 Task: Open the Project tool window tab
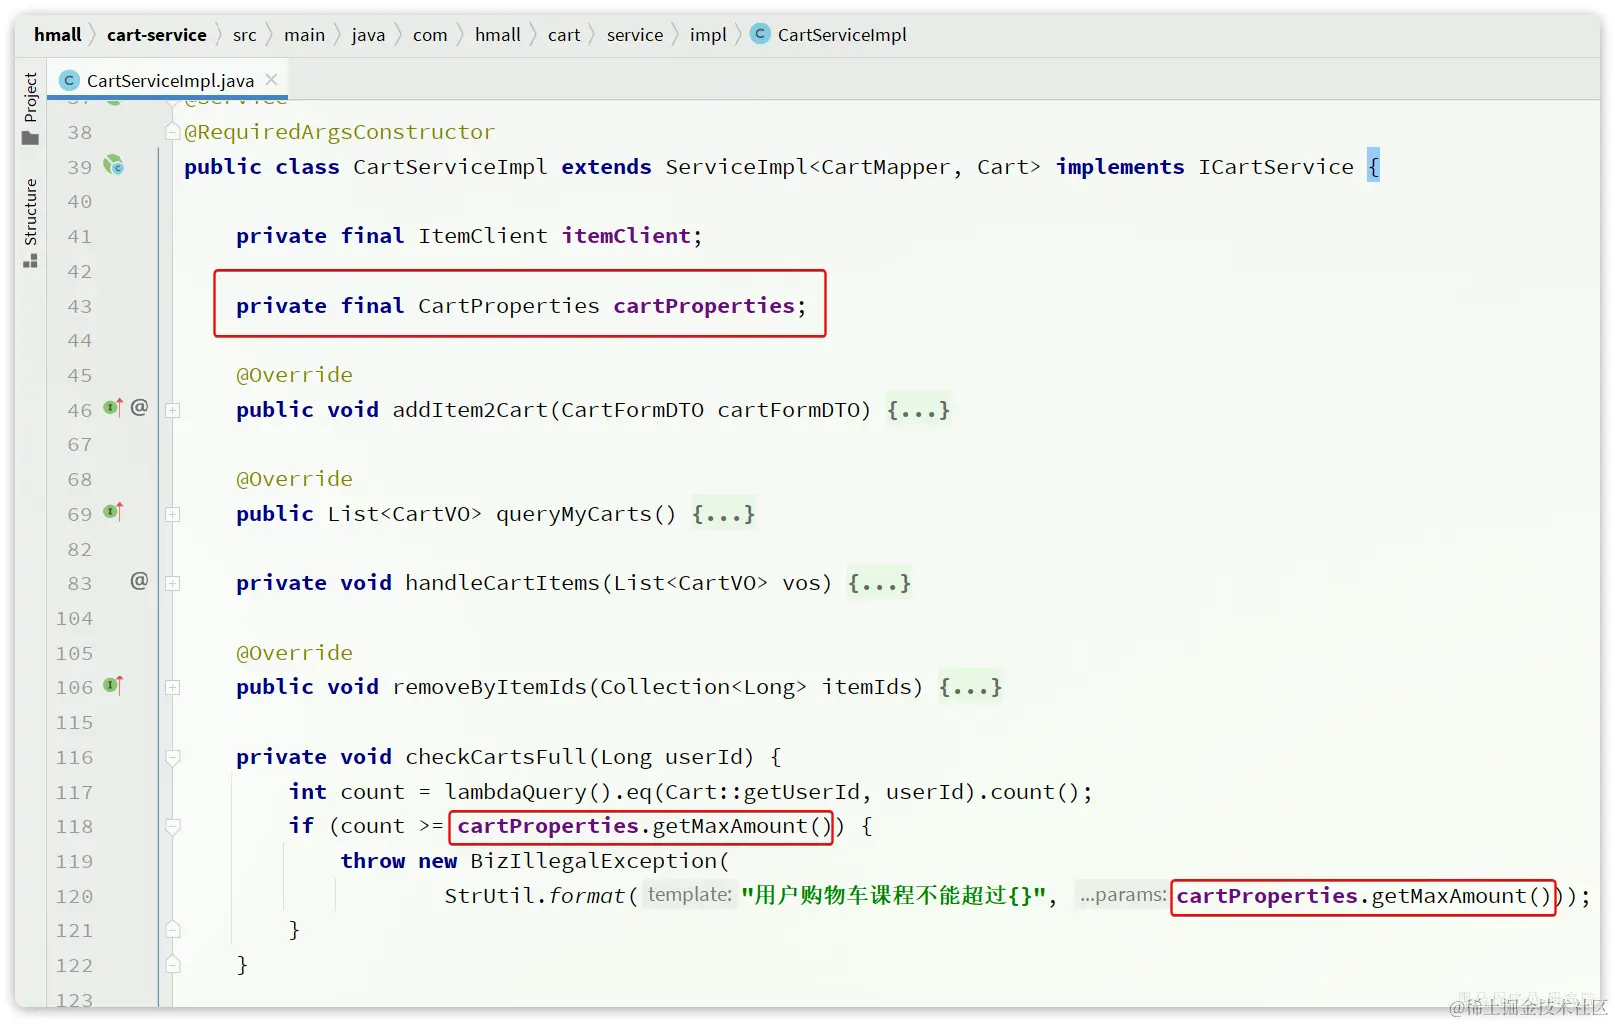pyautogui.click(x=30, y=108)
